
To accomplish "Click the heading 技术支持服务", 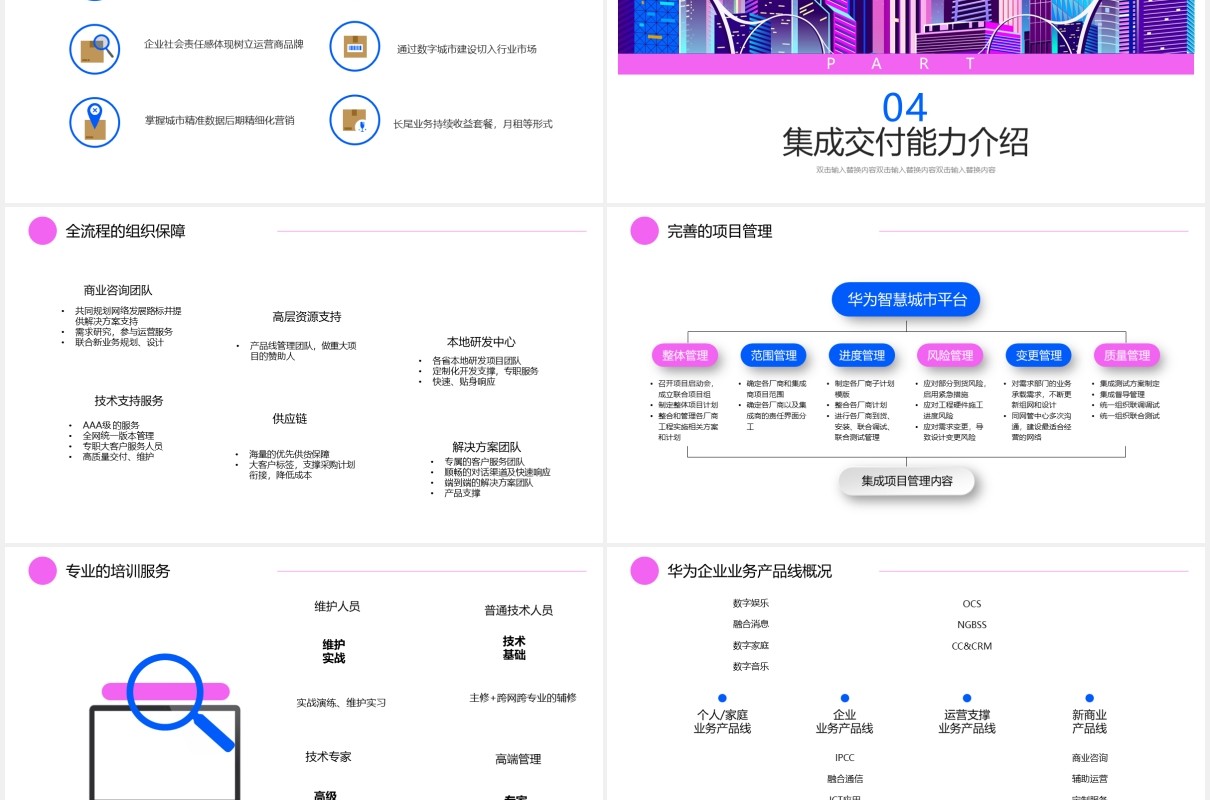I will pos(129,401).
